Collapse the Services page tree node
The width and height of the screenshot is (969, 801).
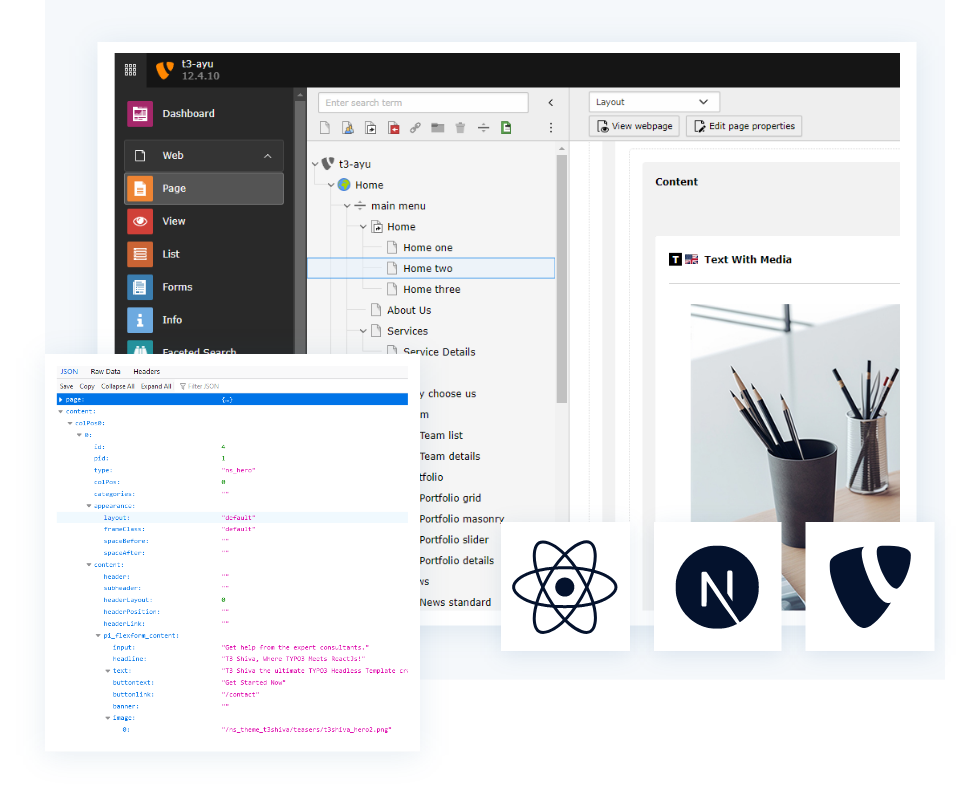363,331
